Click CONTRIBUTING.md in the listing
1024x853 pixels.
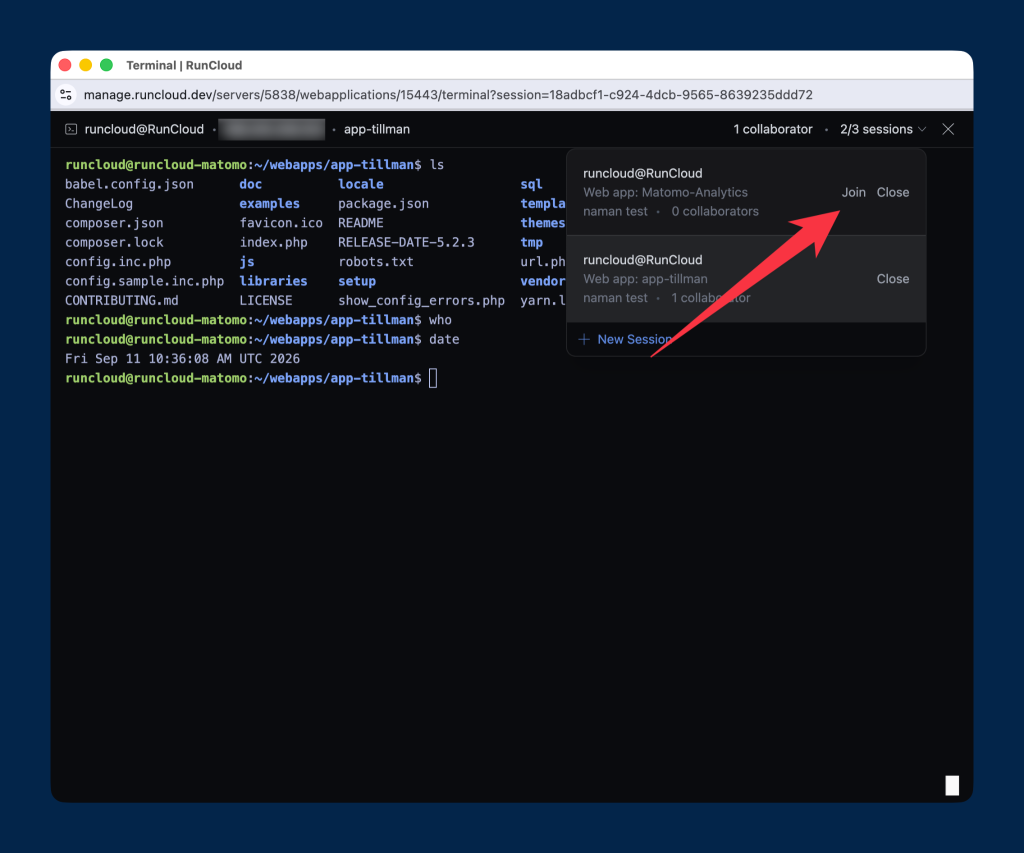[121, 300]
